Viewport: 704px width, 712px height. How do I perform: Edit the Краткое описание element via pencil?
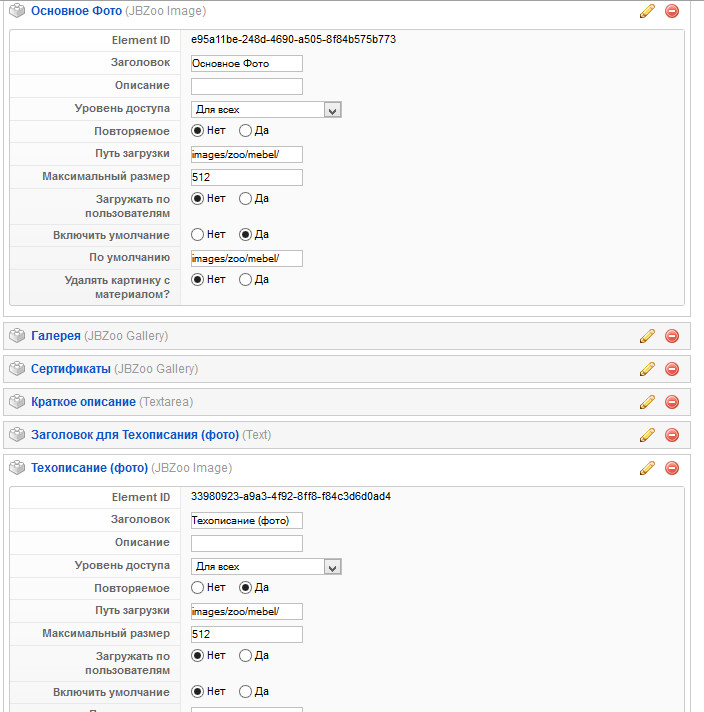pos(647,402)
